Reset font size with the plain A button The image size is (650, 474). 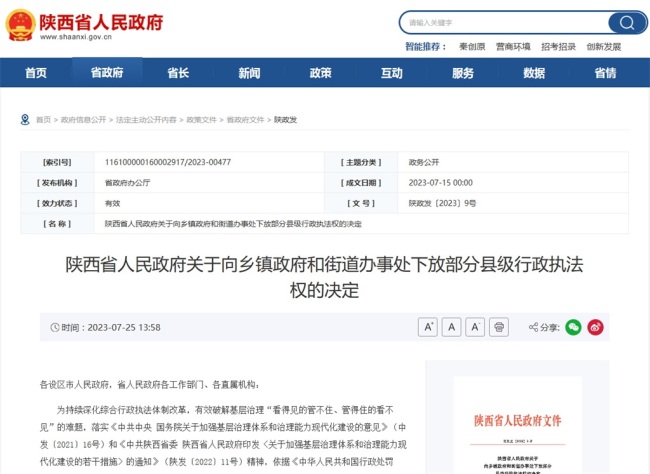click(x=451, y=327)
